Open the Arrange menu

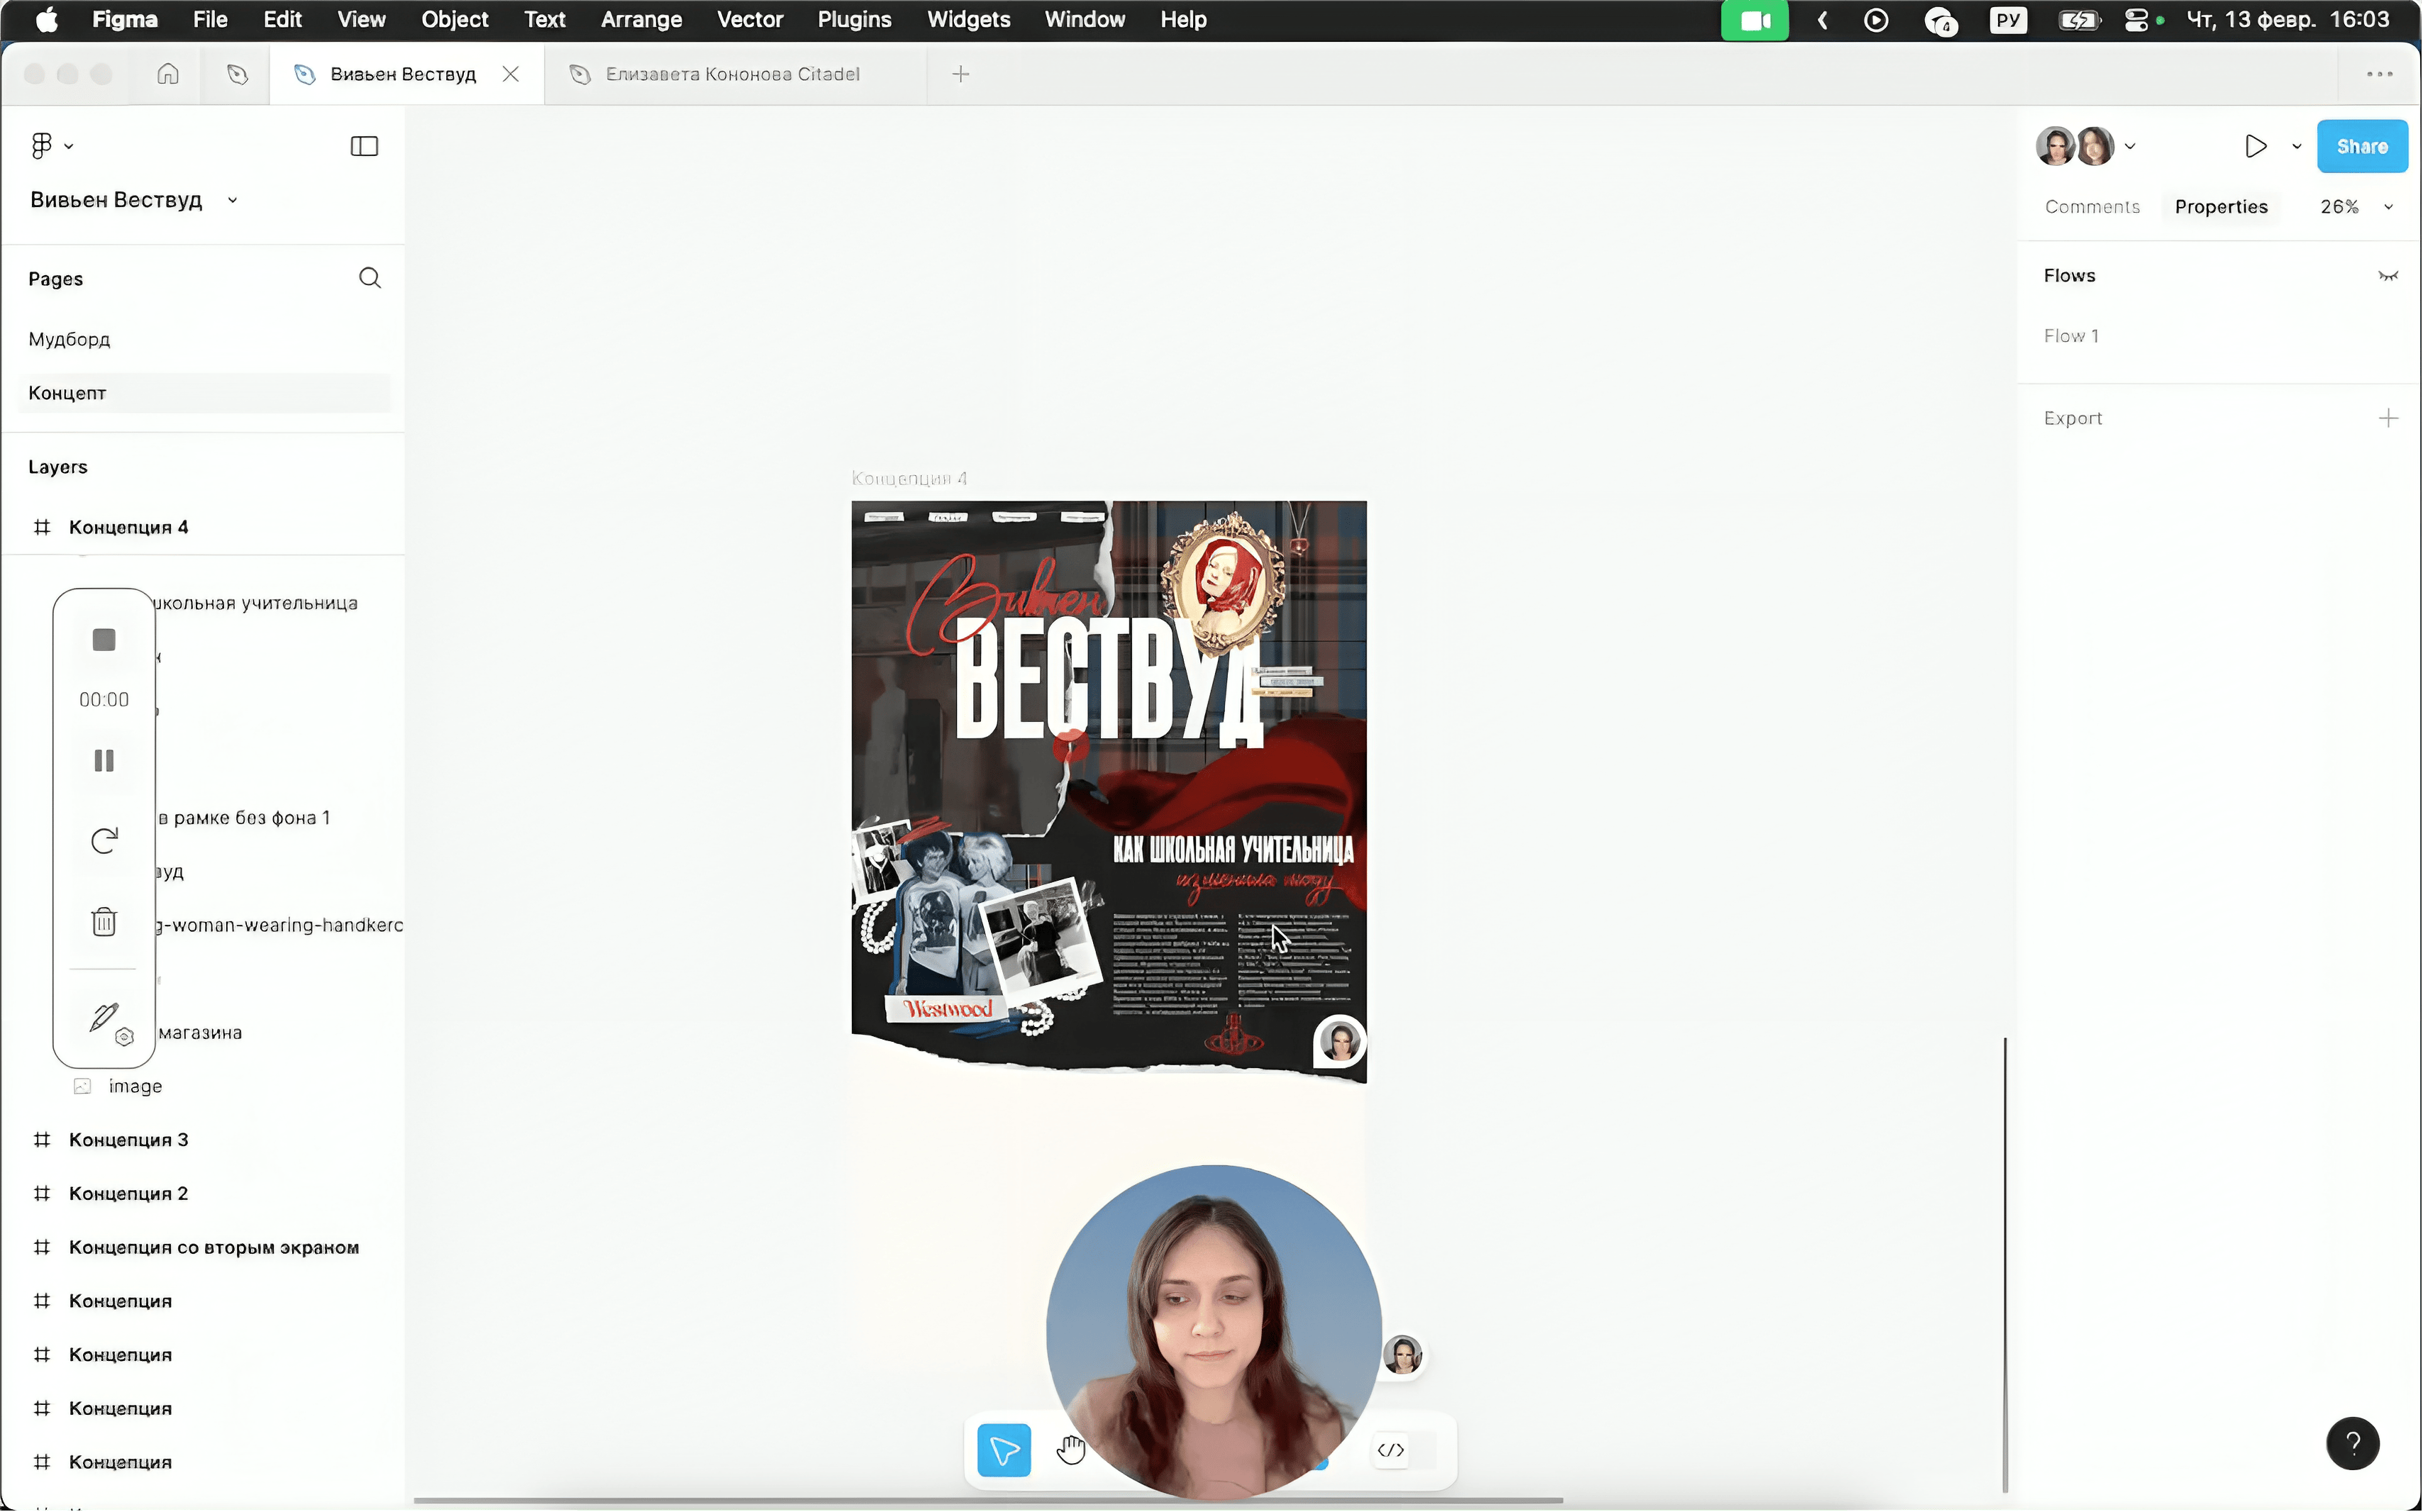(641, 20)
